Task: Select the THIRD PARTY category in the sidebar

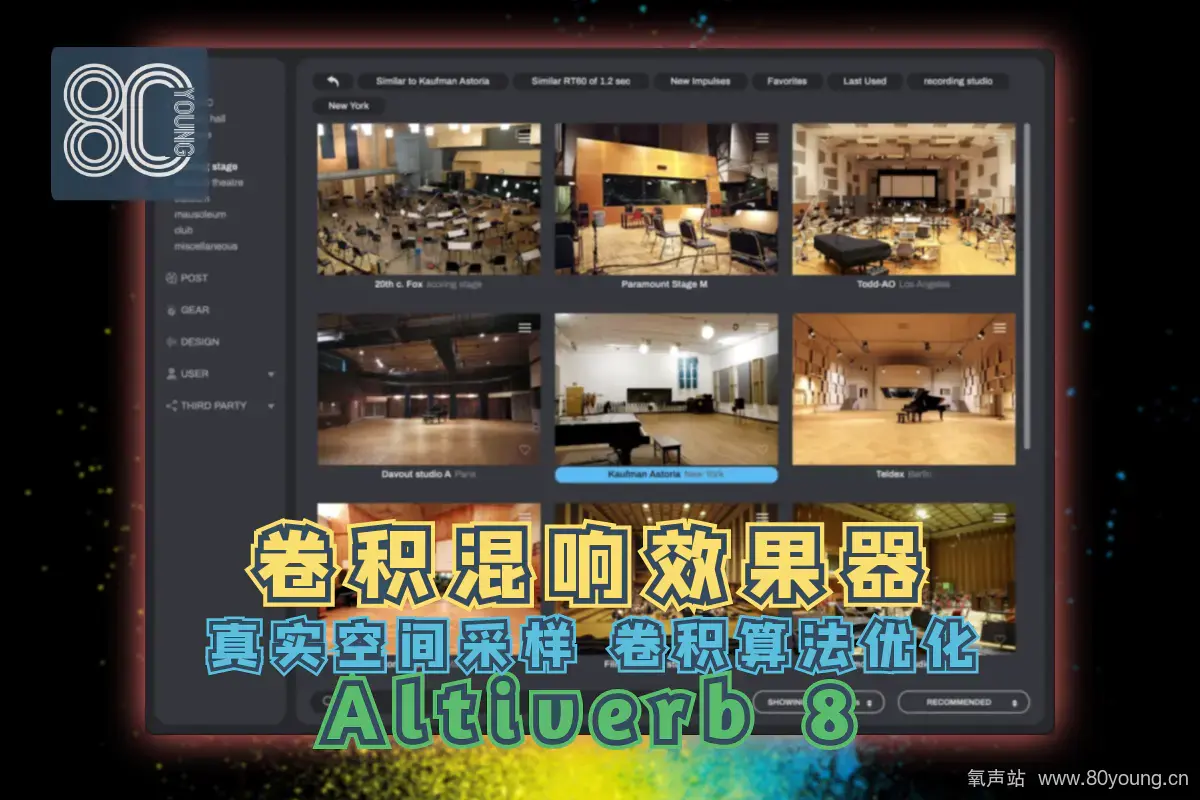Action: coord(206,406)
